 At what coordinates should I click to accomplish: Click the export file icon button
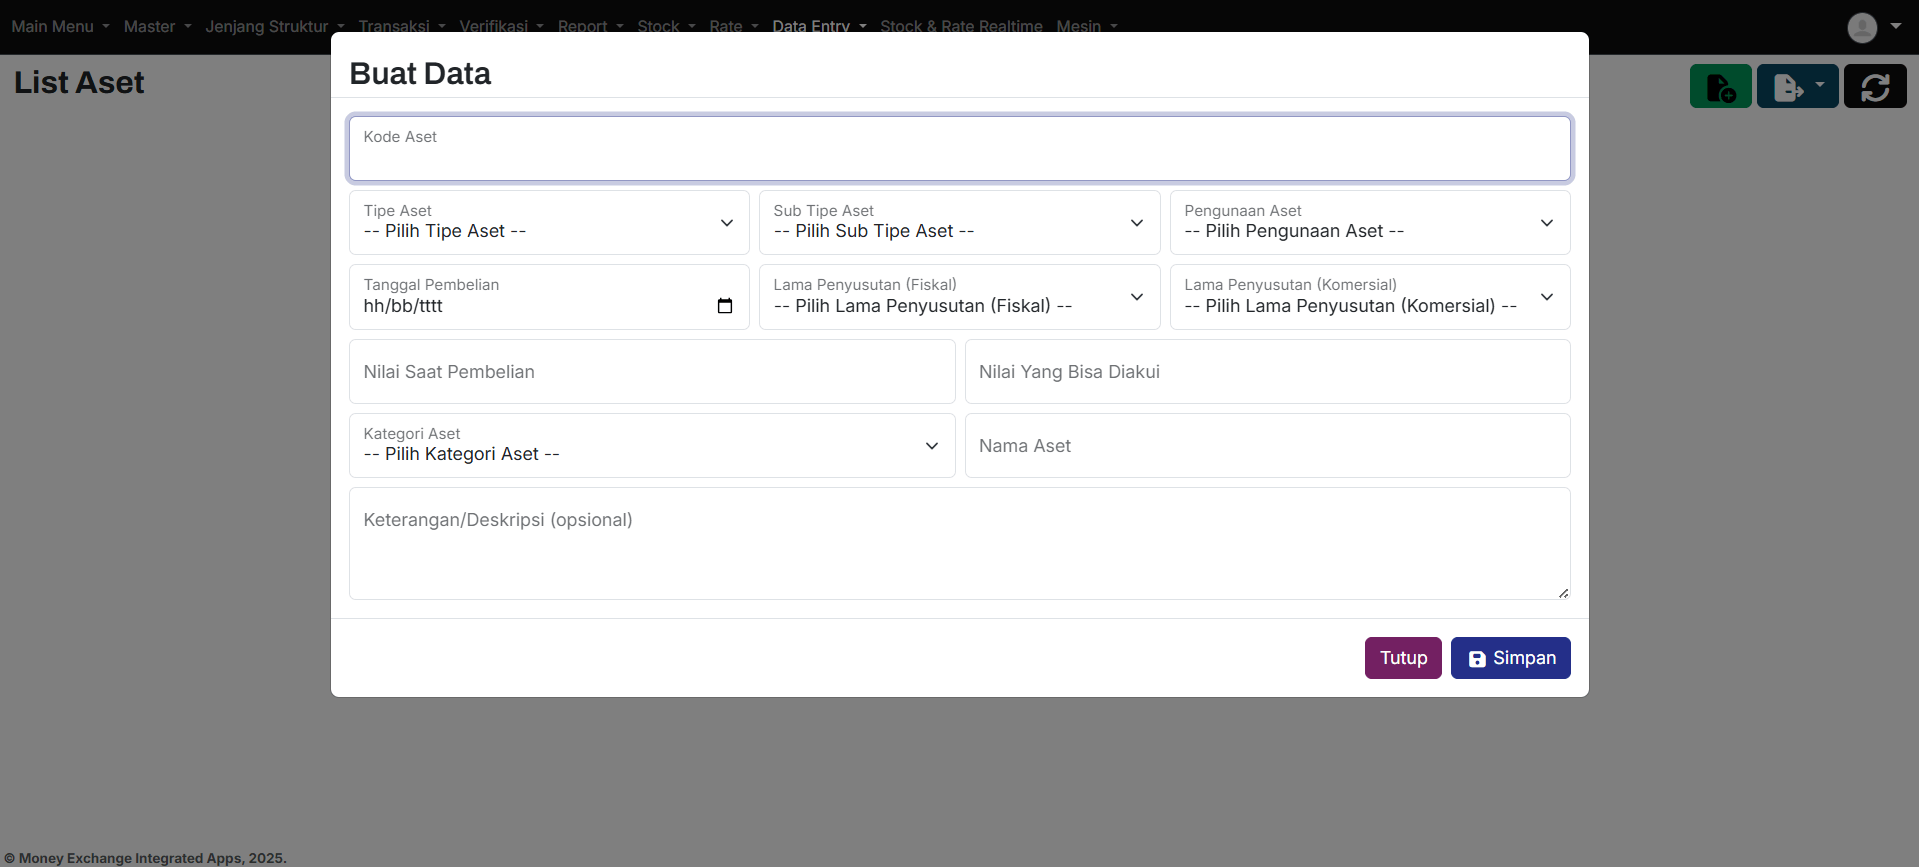pos(1796,87)
